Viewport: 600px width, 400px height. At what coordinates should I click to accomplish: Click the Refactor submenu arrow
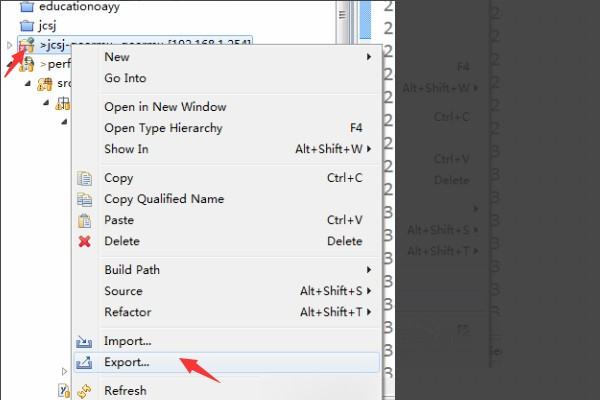[369, 312]
